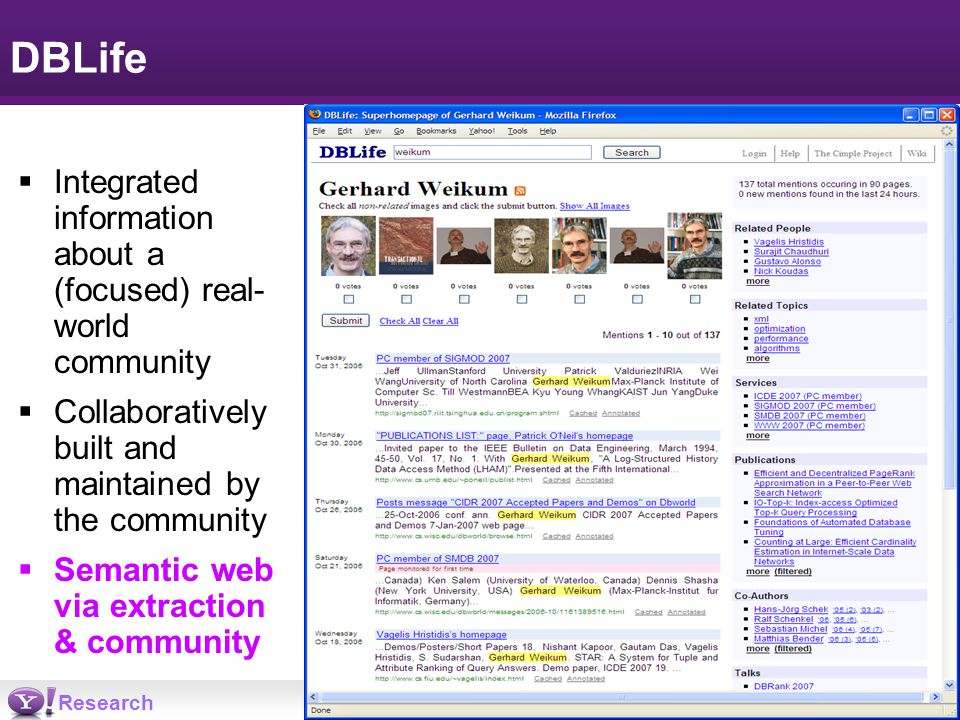
Task: Open Cached link for SIGMOD 2007 mention
Action: (x=583, y=413)
